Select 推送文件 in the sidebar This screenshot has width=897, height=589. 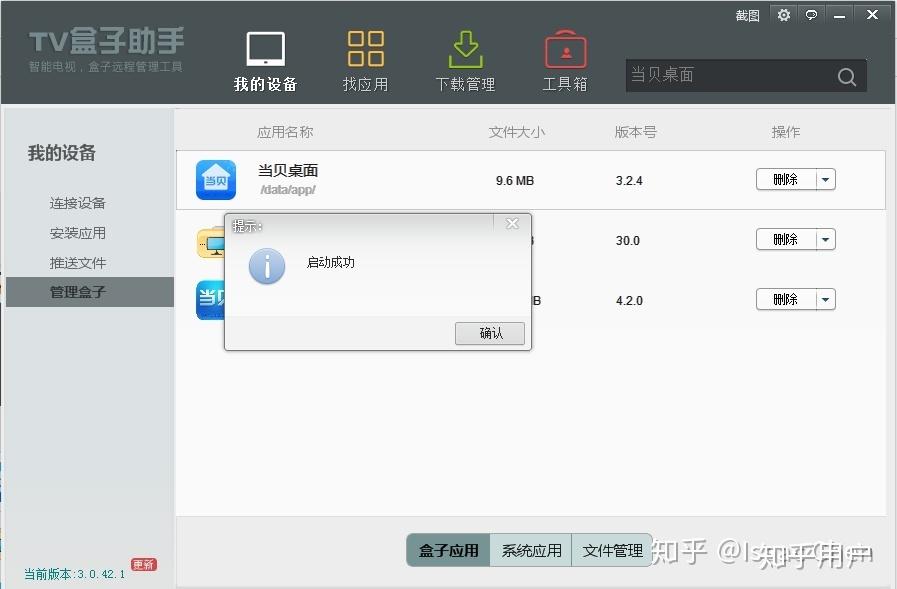tap(78, 263)
